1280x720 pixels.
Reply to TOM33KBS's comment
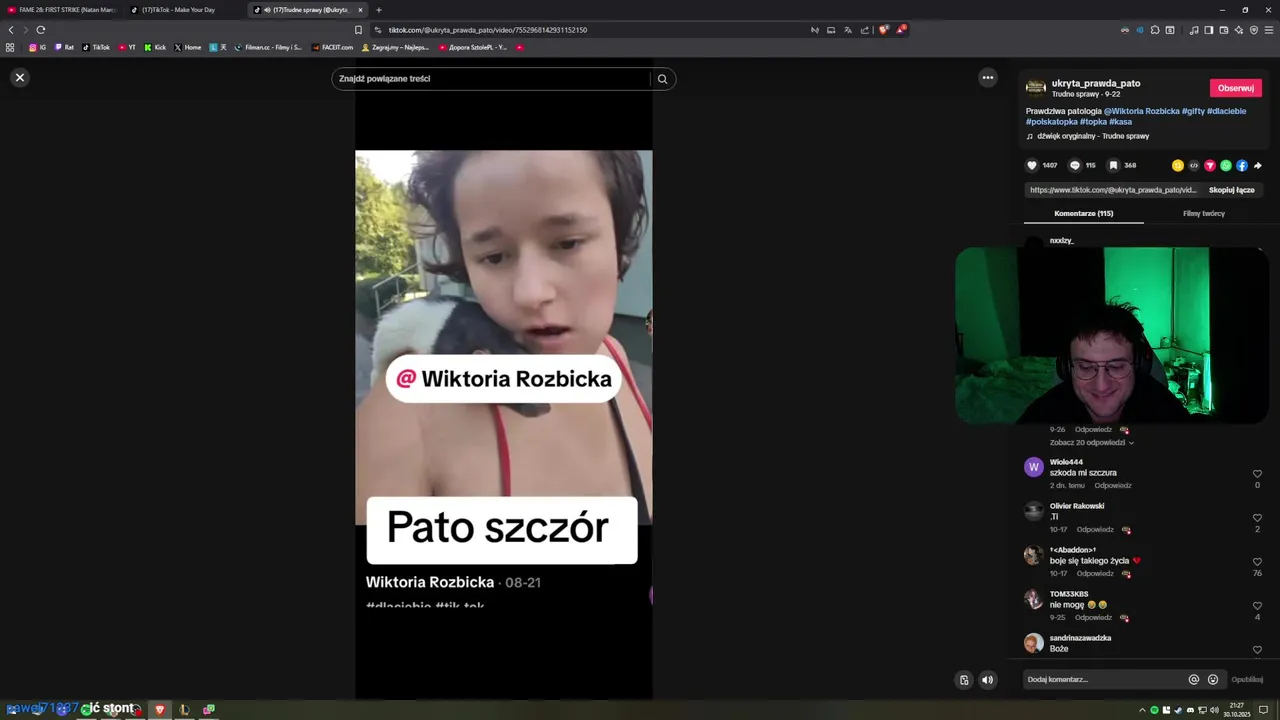(1093, 618)
